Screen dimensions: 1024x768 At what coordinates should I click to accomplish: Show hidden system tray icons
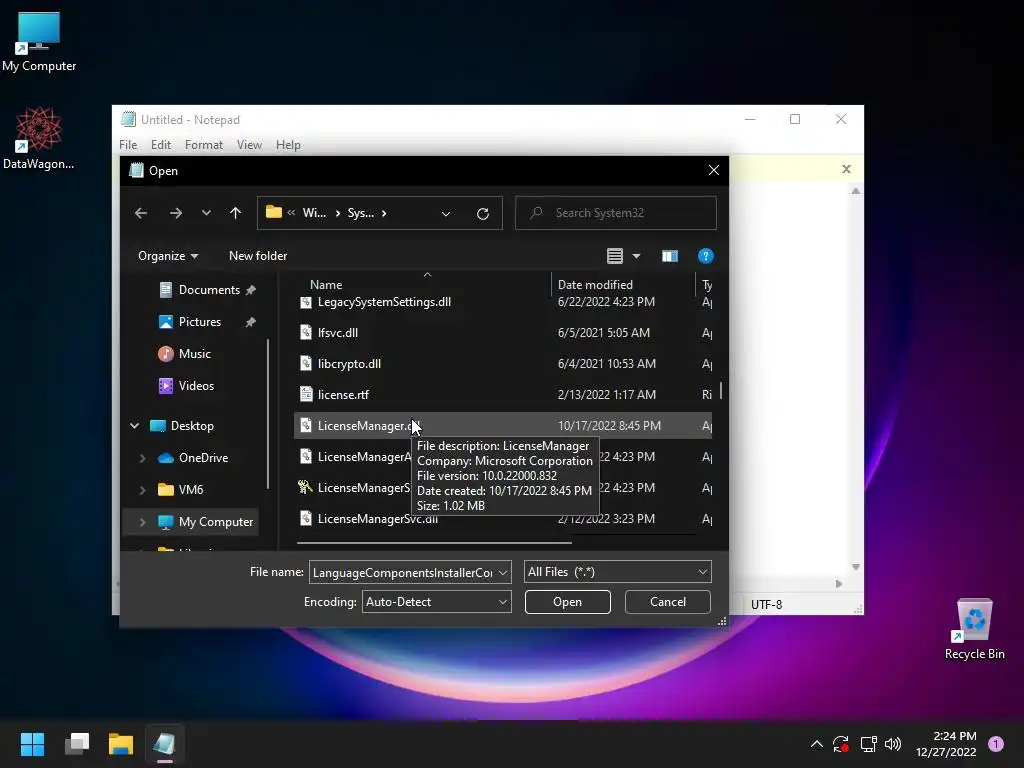[x=816, y=744]
